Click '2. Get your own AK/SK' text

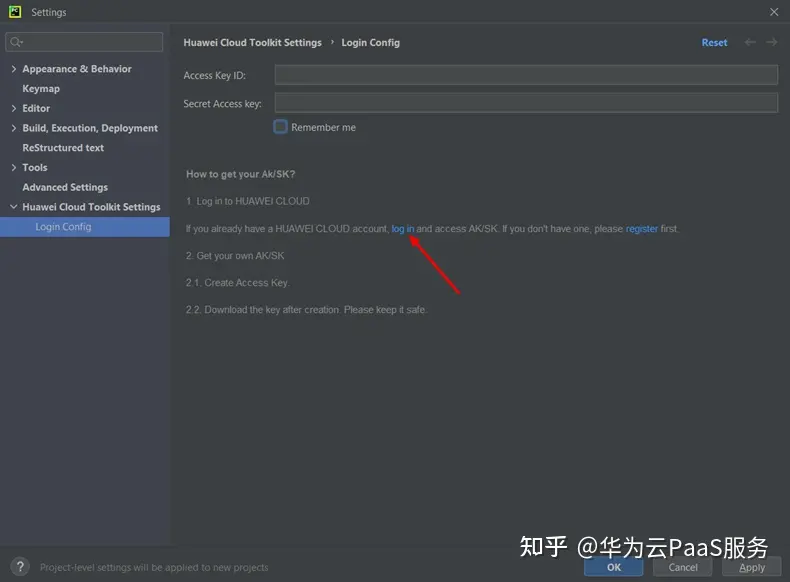[x=235, y=256]
